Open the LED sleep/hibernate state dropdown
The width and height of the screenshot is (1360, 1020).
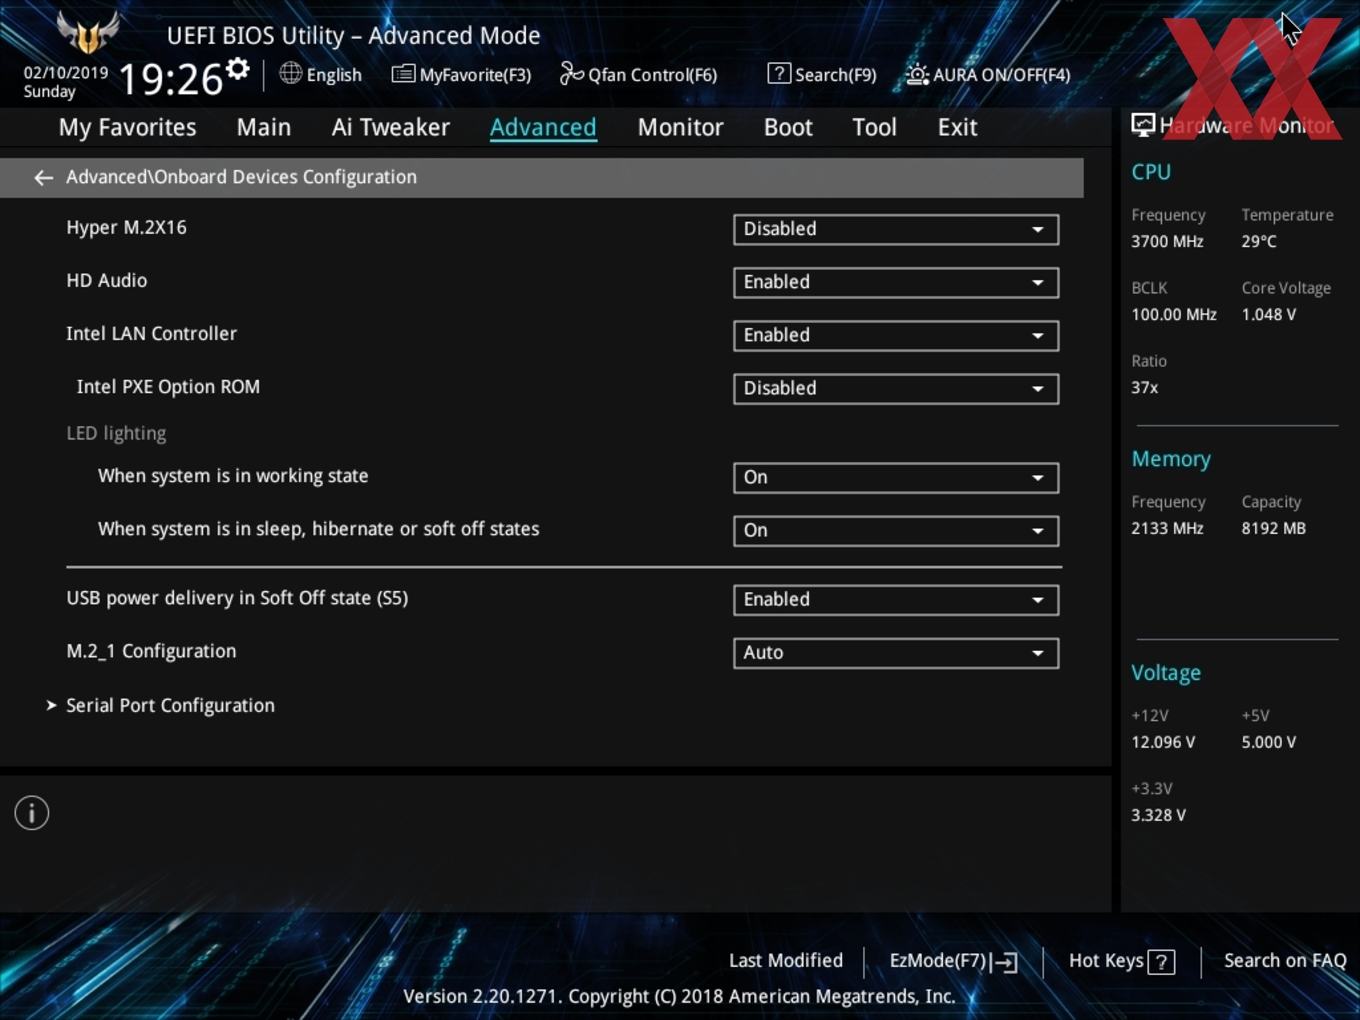896,530
